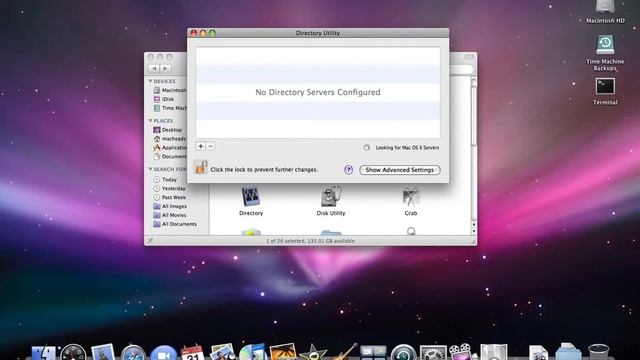
Task: Select the Directory app icon in Finder
Action: tap(251, 197)
